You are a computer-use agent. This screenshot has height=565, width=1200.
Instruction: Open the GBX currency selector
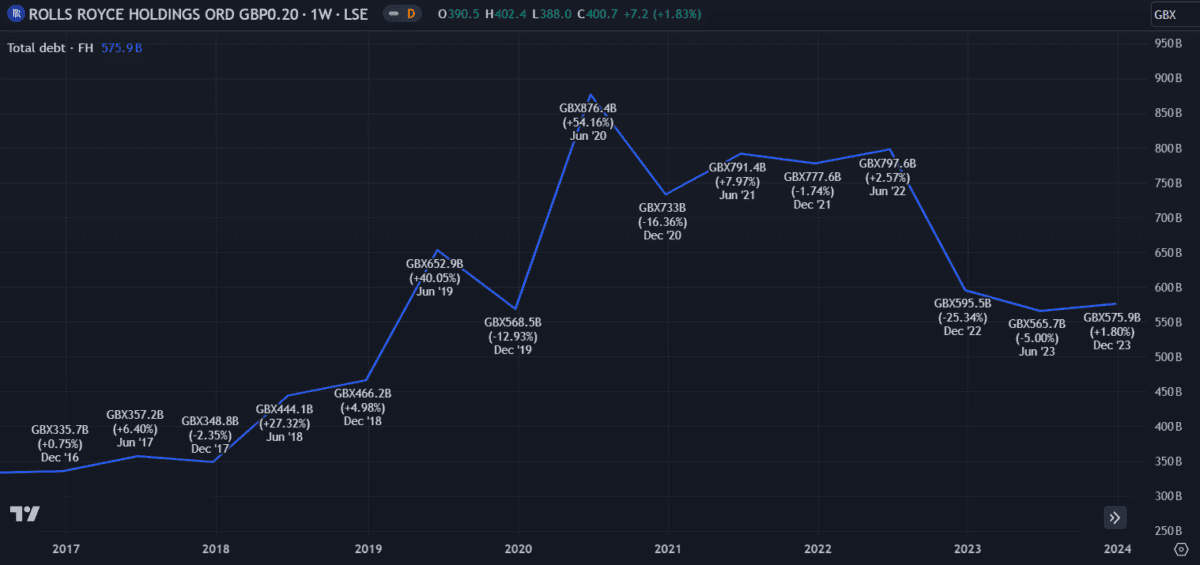(x=1166, y=14)
